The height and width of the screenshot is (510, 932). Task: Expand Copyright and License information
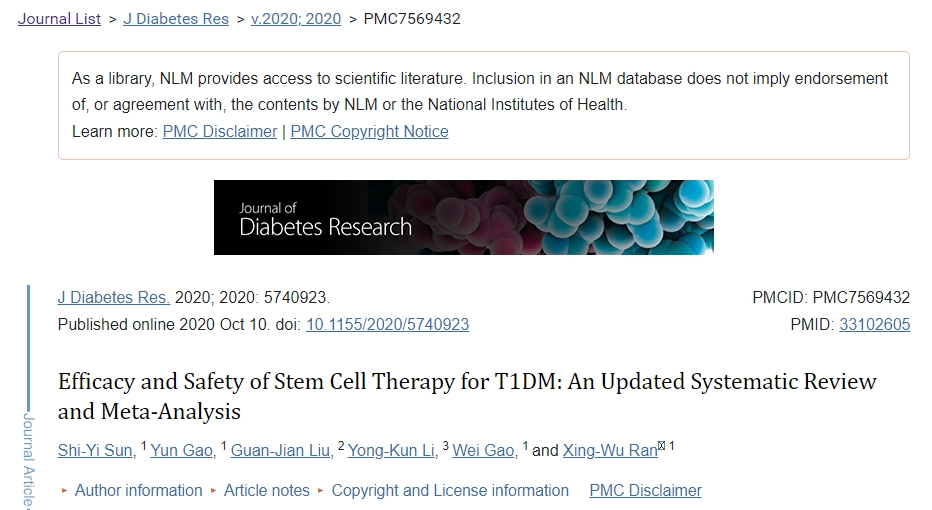449,490
